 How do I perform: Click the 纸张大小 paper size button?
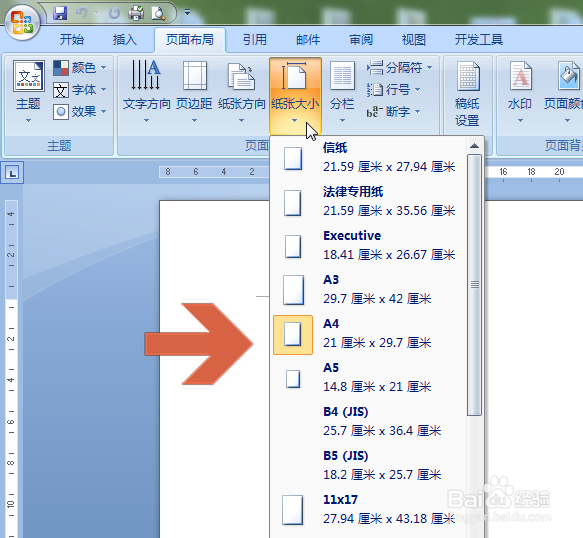coord(295,96)
